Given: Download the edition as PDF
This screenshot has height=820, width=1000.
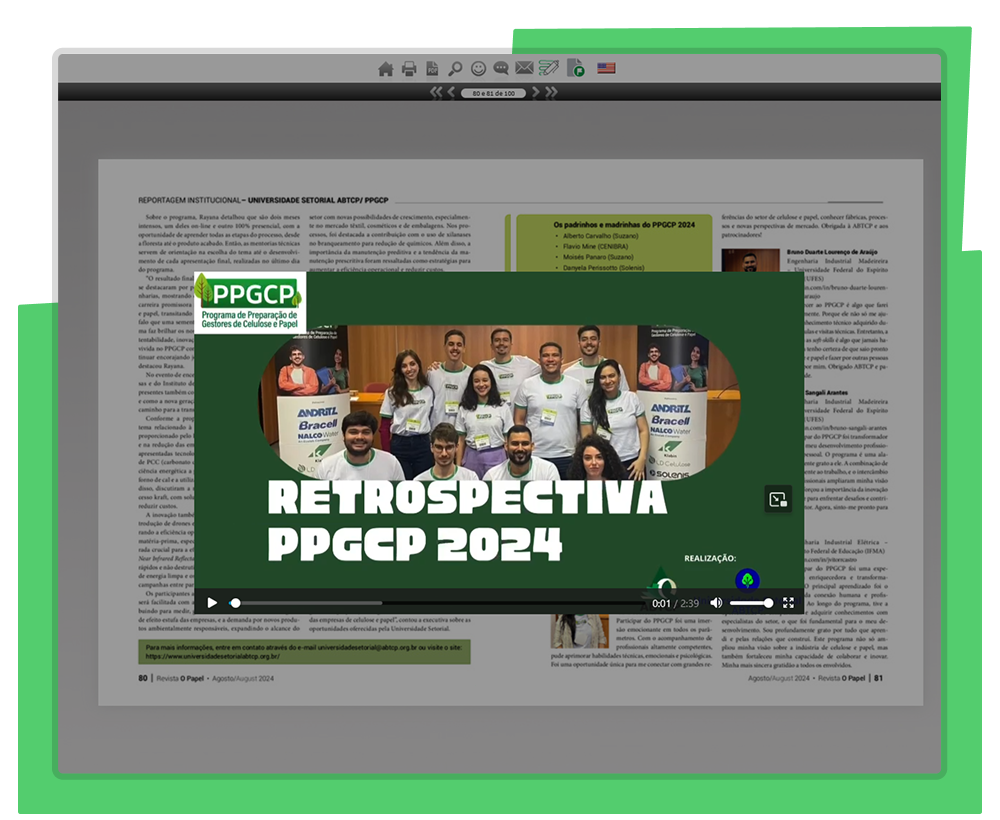Looking at the screenshot, I should [x=432, y=68].
